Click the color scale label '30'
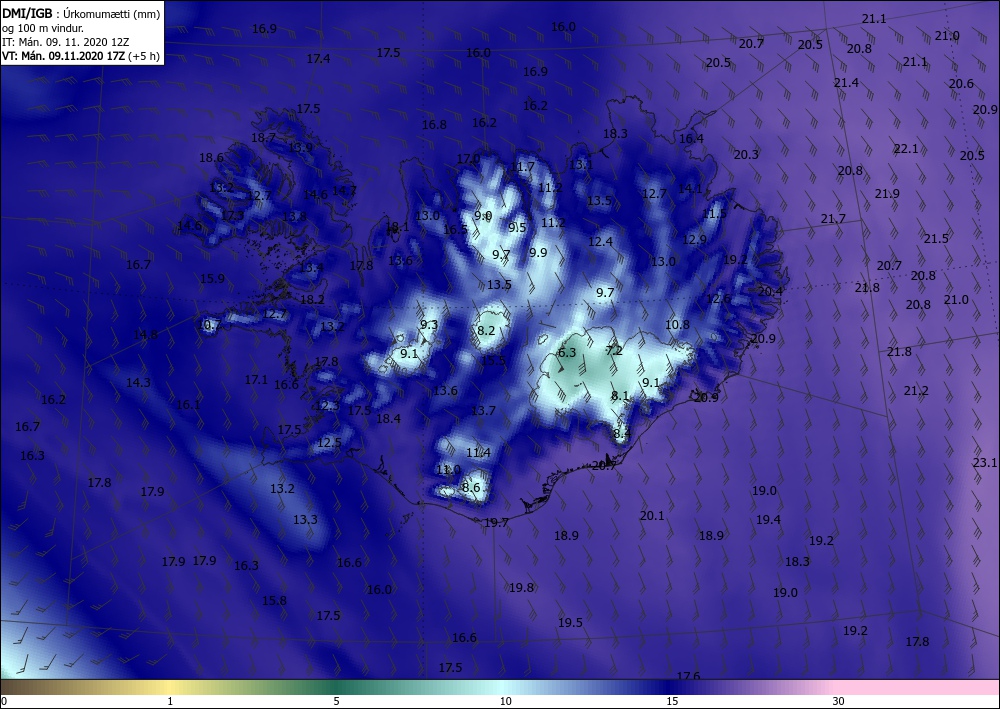The image size is (1000, 709). point(838,701)
